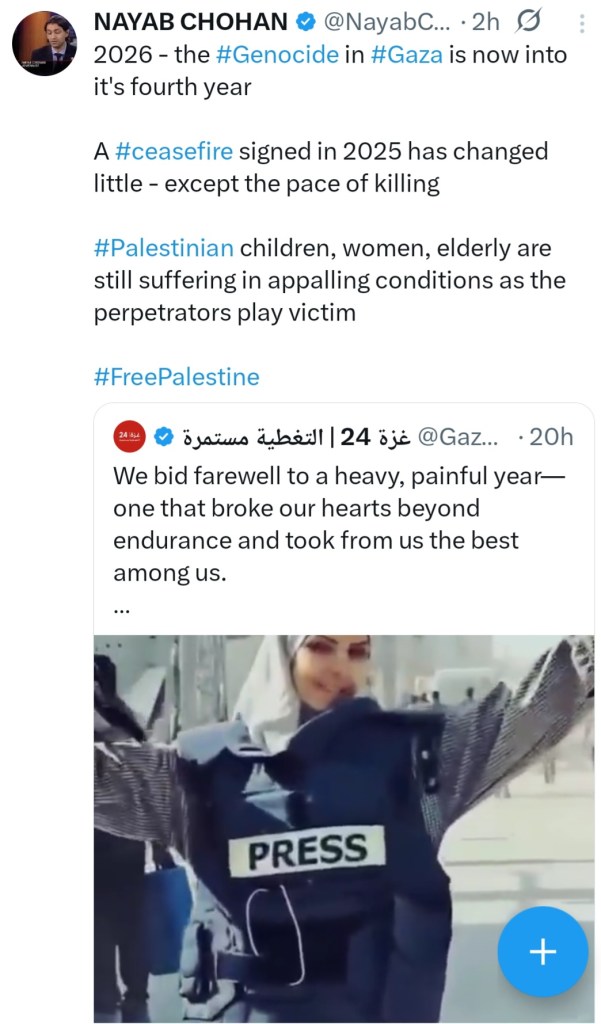Viewport: 601px width, 1024px height.
Task: Open the three-dot more options menu
Action: 580,20
